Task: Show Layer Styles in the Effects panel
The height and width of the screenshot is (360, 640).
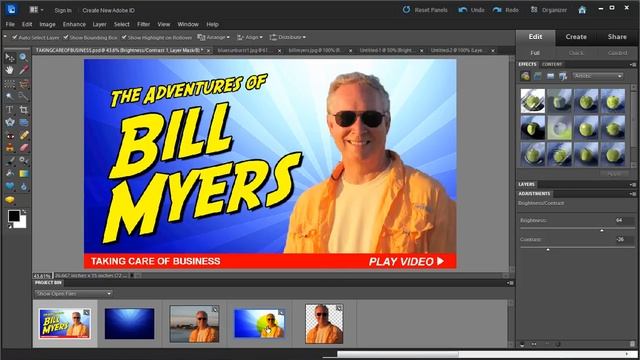Action: pos(538,76)
